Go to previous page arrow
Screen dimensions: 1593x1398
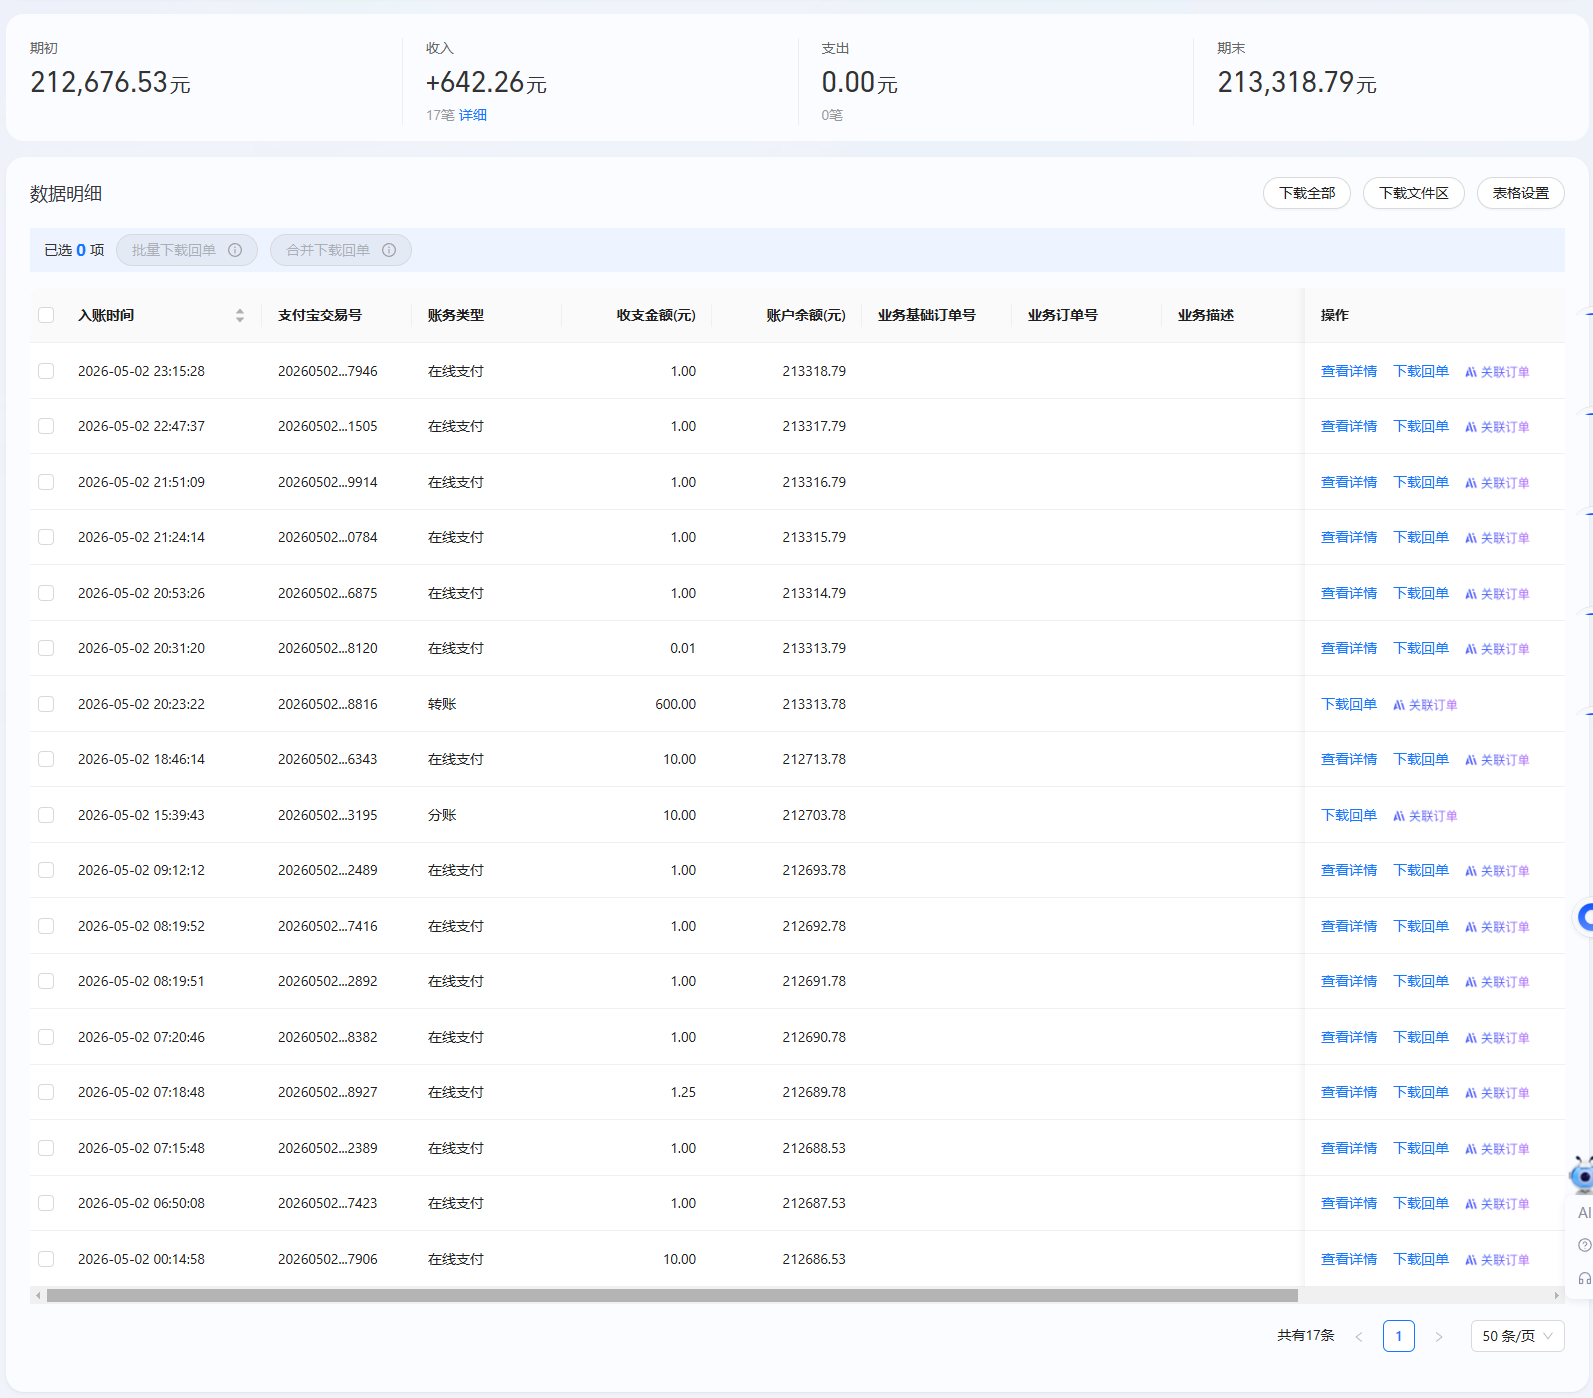(1359, 1337)
